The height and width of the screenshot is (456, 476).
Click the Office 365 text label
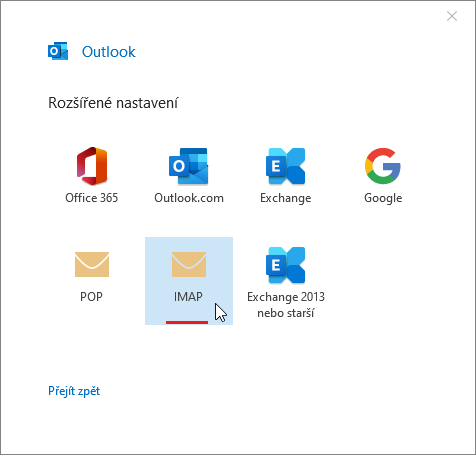pyautogui.click(x=92, y=198)
